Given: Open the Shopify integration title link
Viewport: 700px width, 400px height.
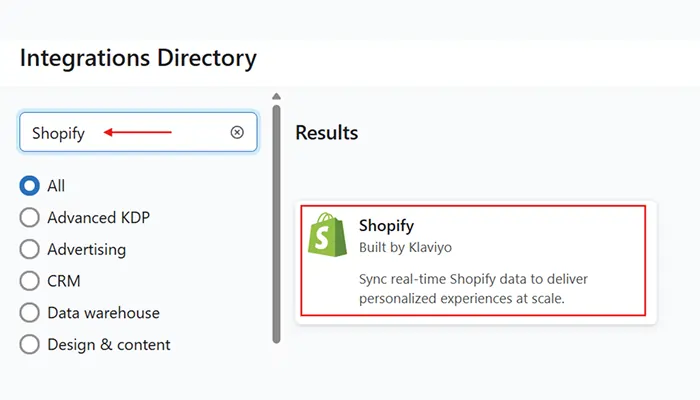Looking at the screenshot, I should coord(386,226).
